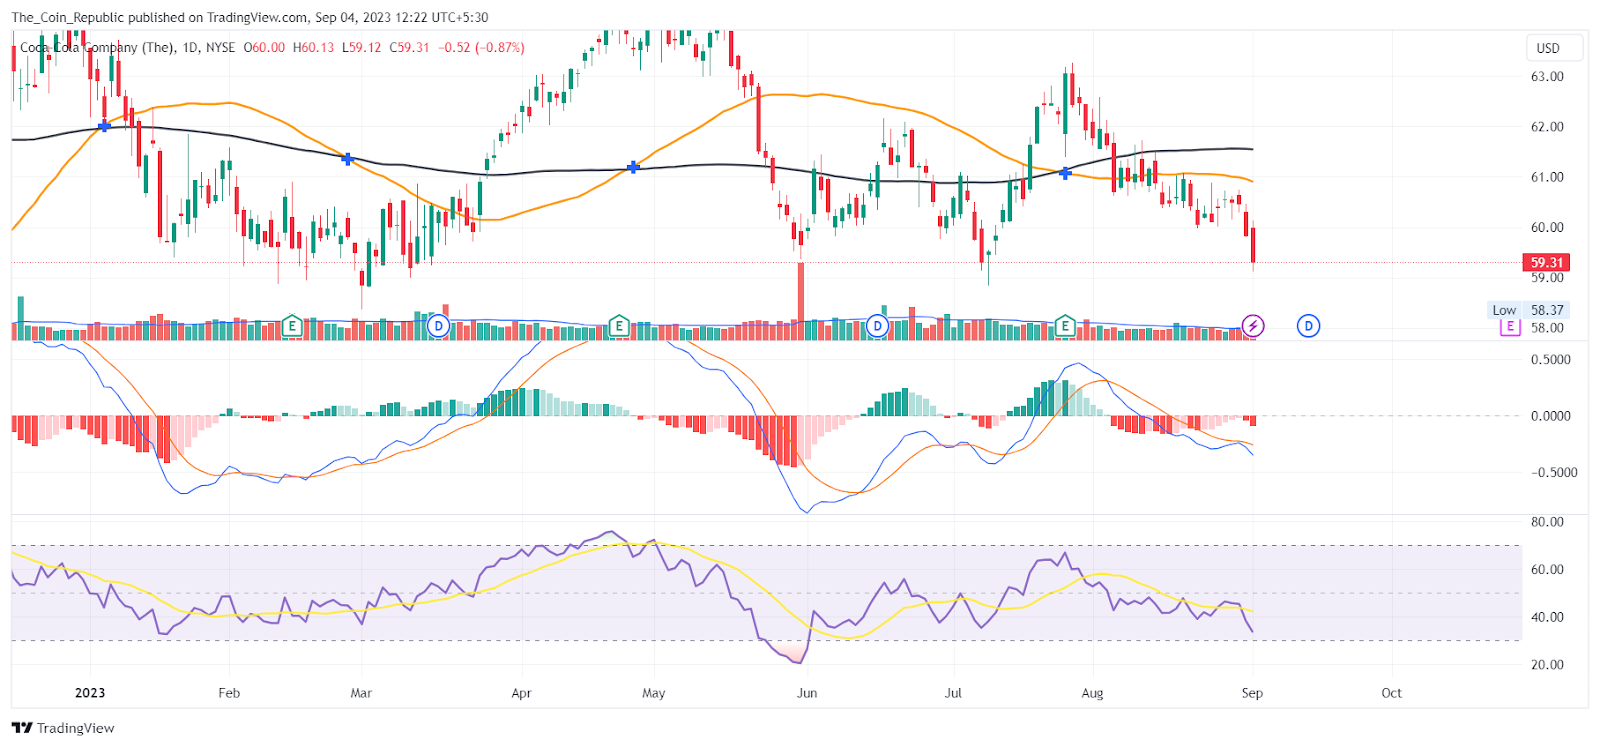
Task: Click the 20.00 RSI axis label
Action: pyautogui.click(x=1547, y=665)
